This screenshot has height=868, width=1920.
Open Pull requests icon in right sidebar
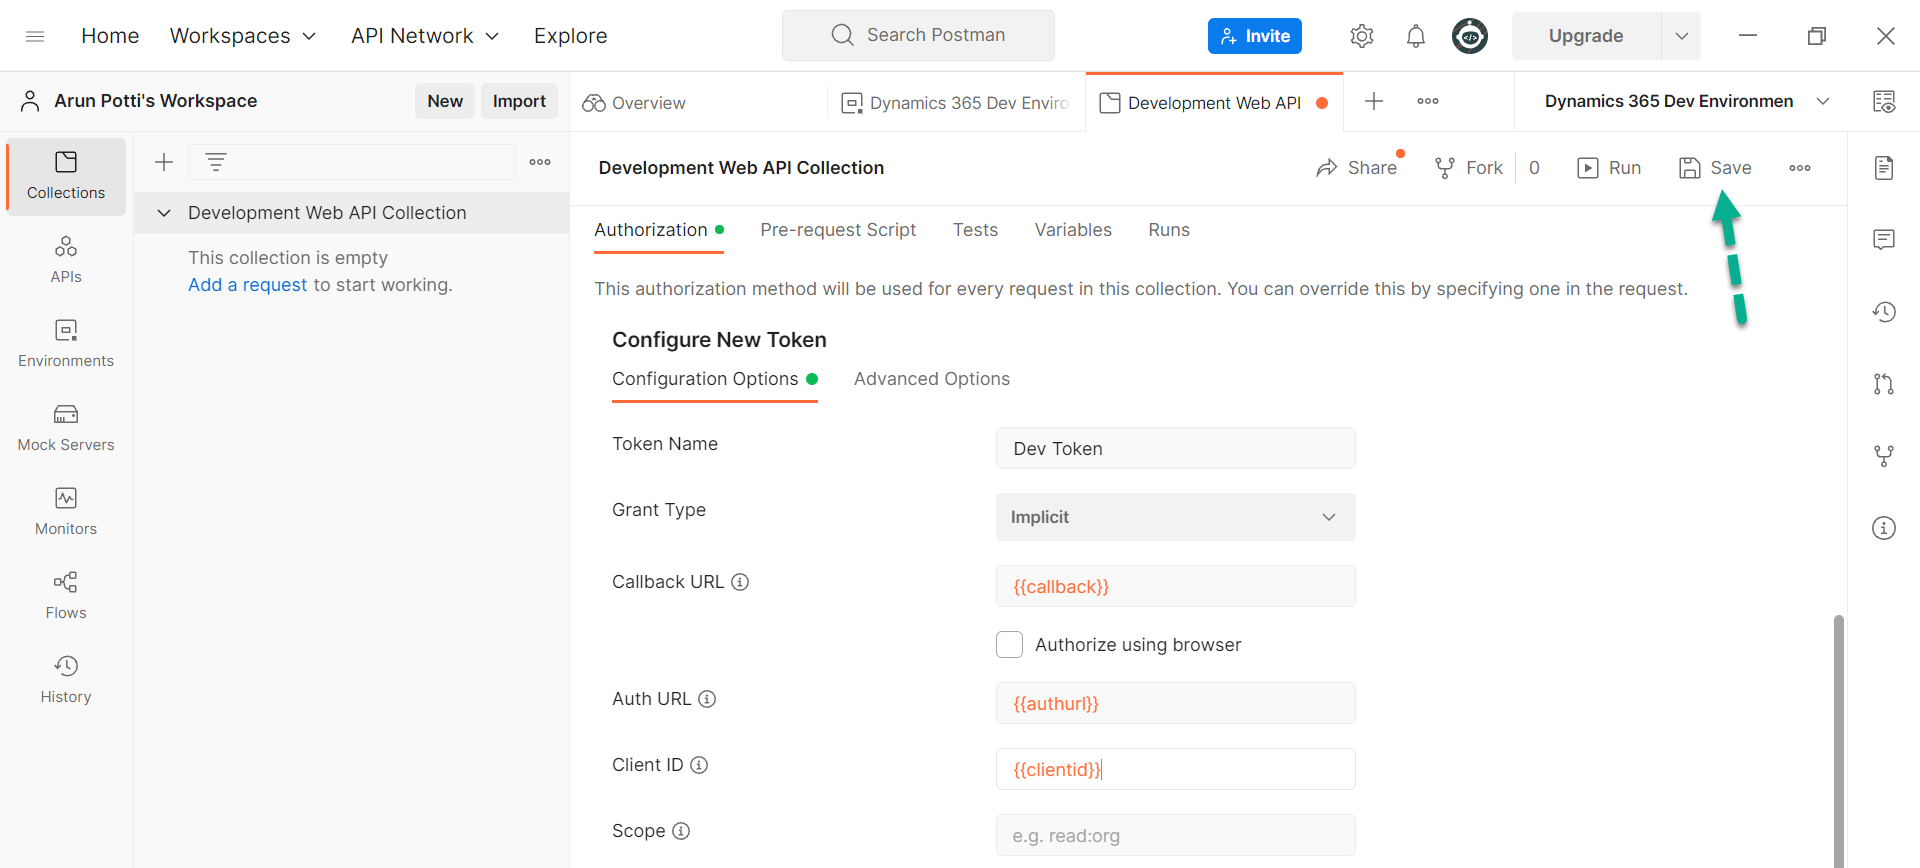(x=1884, y=384)
